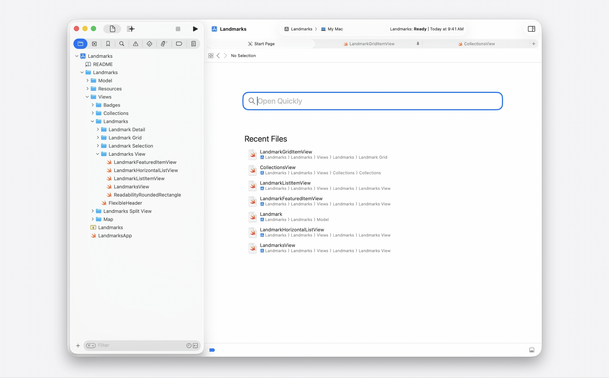
Task: Switch to the LandmarkGridItemView tab
Action: click(369, 44)
